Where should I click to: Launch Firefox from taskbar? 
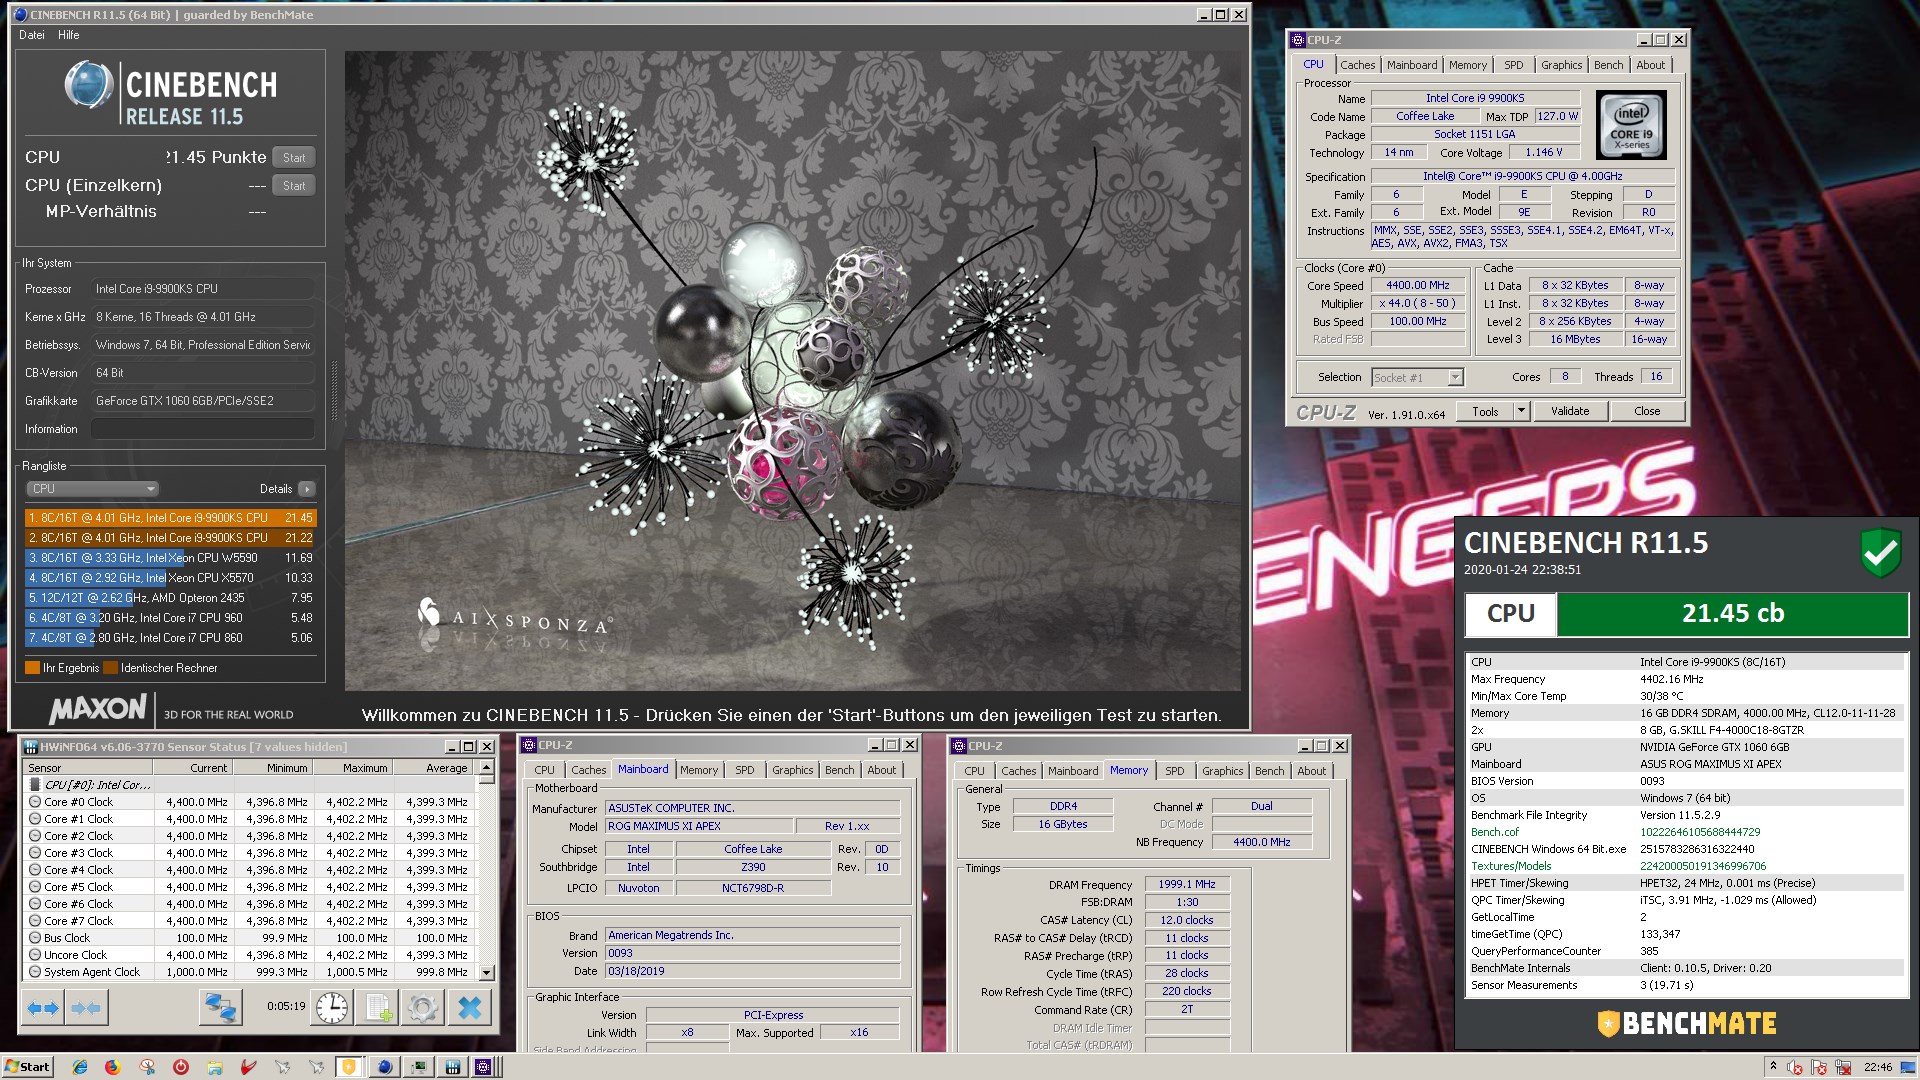point(112,1067)
